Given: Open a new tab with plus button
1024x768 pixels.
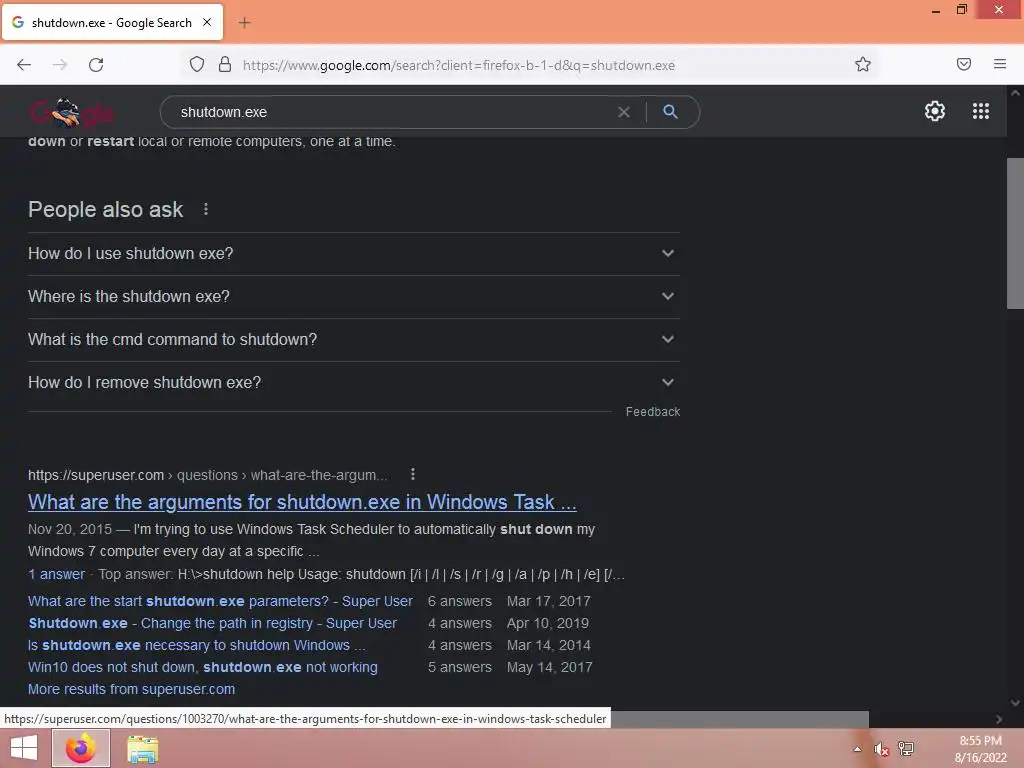Looking at the screenshot, I should point(244,23).
